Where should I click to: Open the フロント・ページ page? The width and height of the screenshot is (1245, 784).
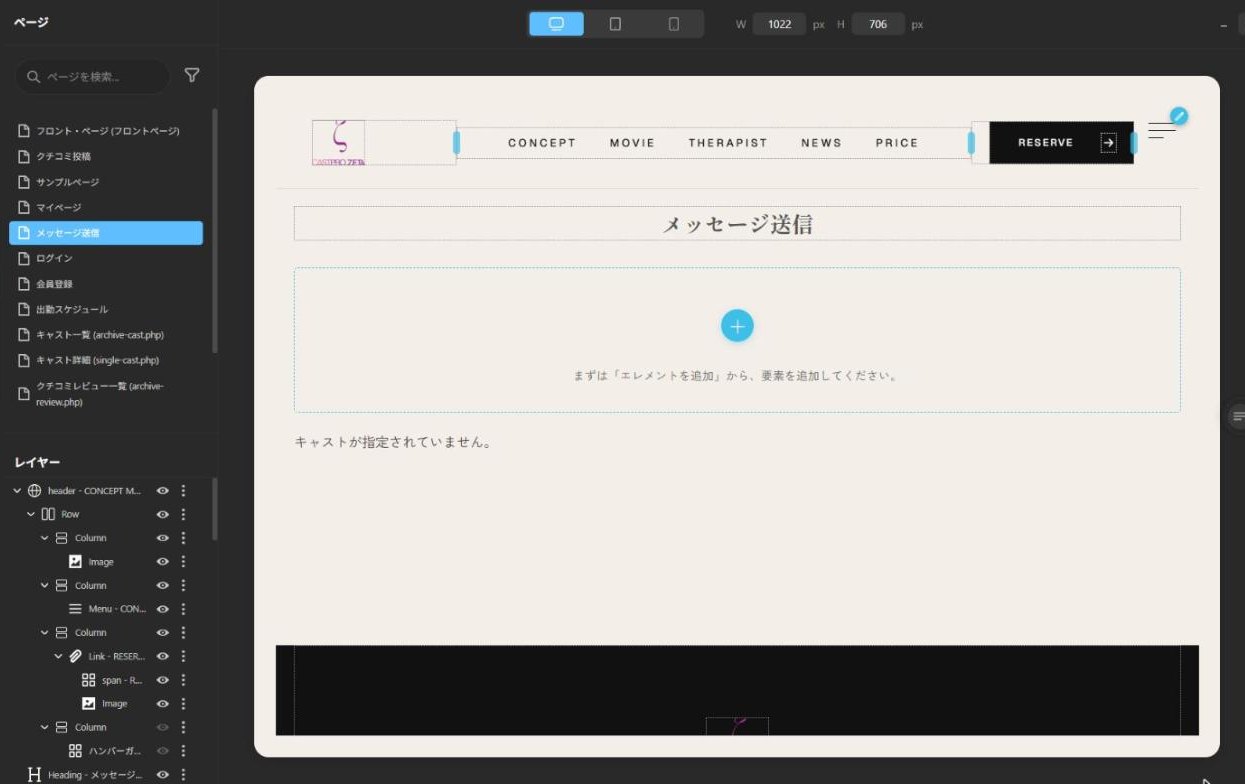point(106,131)
